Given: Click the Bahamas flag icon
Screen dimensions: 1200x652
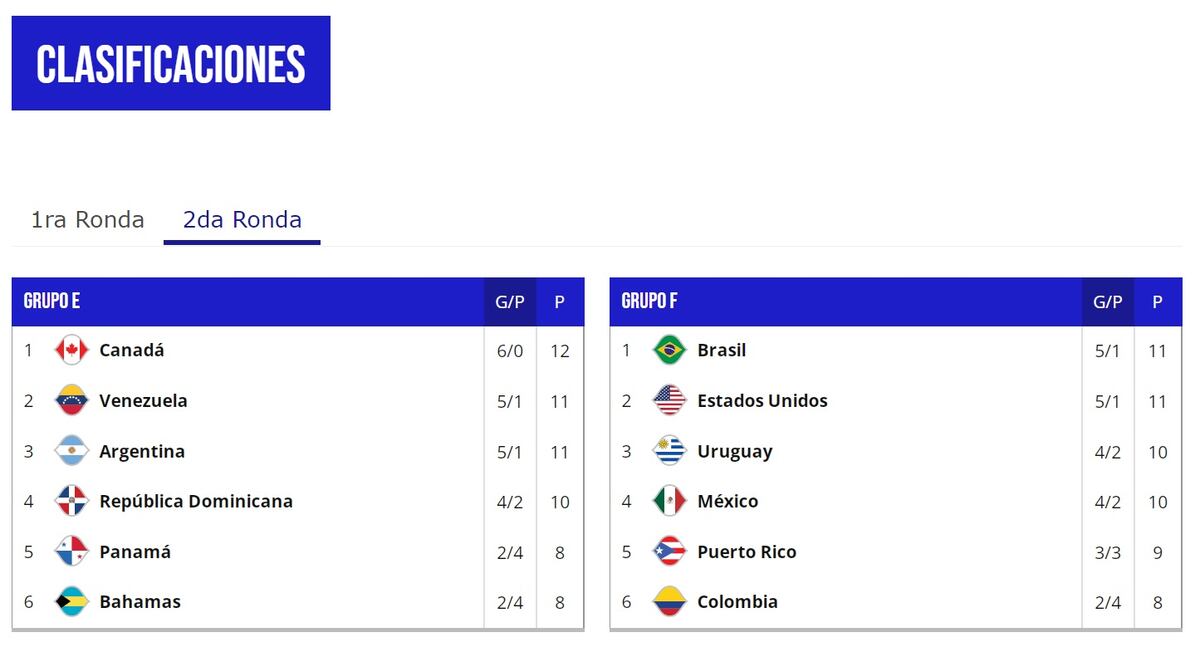Looking at the screenshot, I should 72,601.
